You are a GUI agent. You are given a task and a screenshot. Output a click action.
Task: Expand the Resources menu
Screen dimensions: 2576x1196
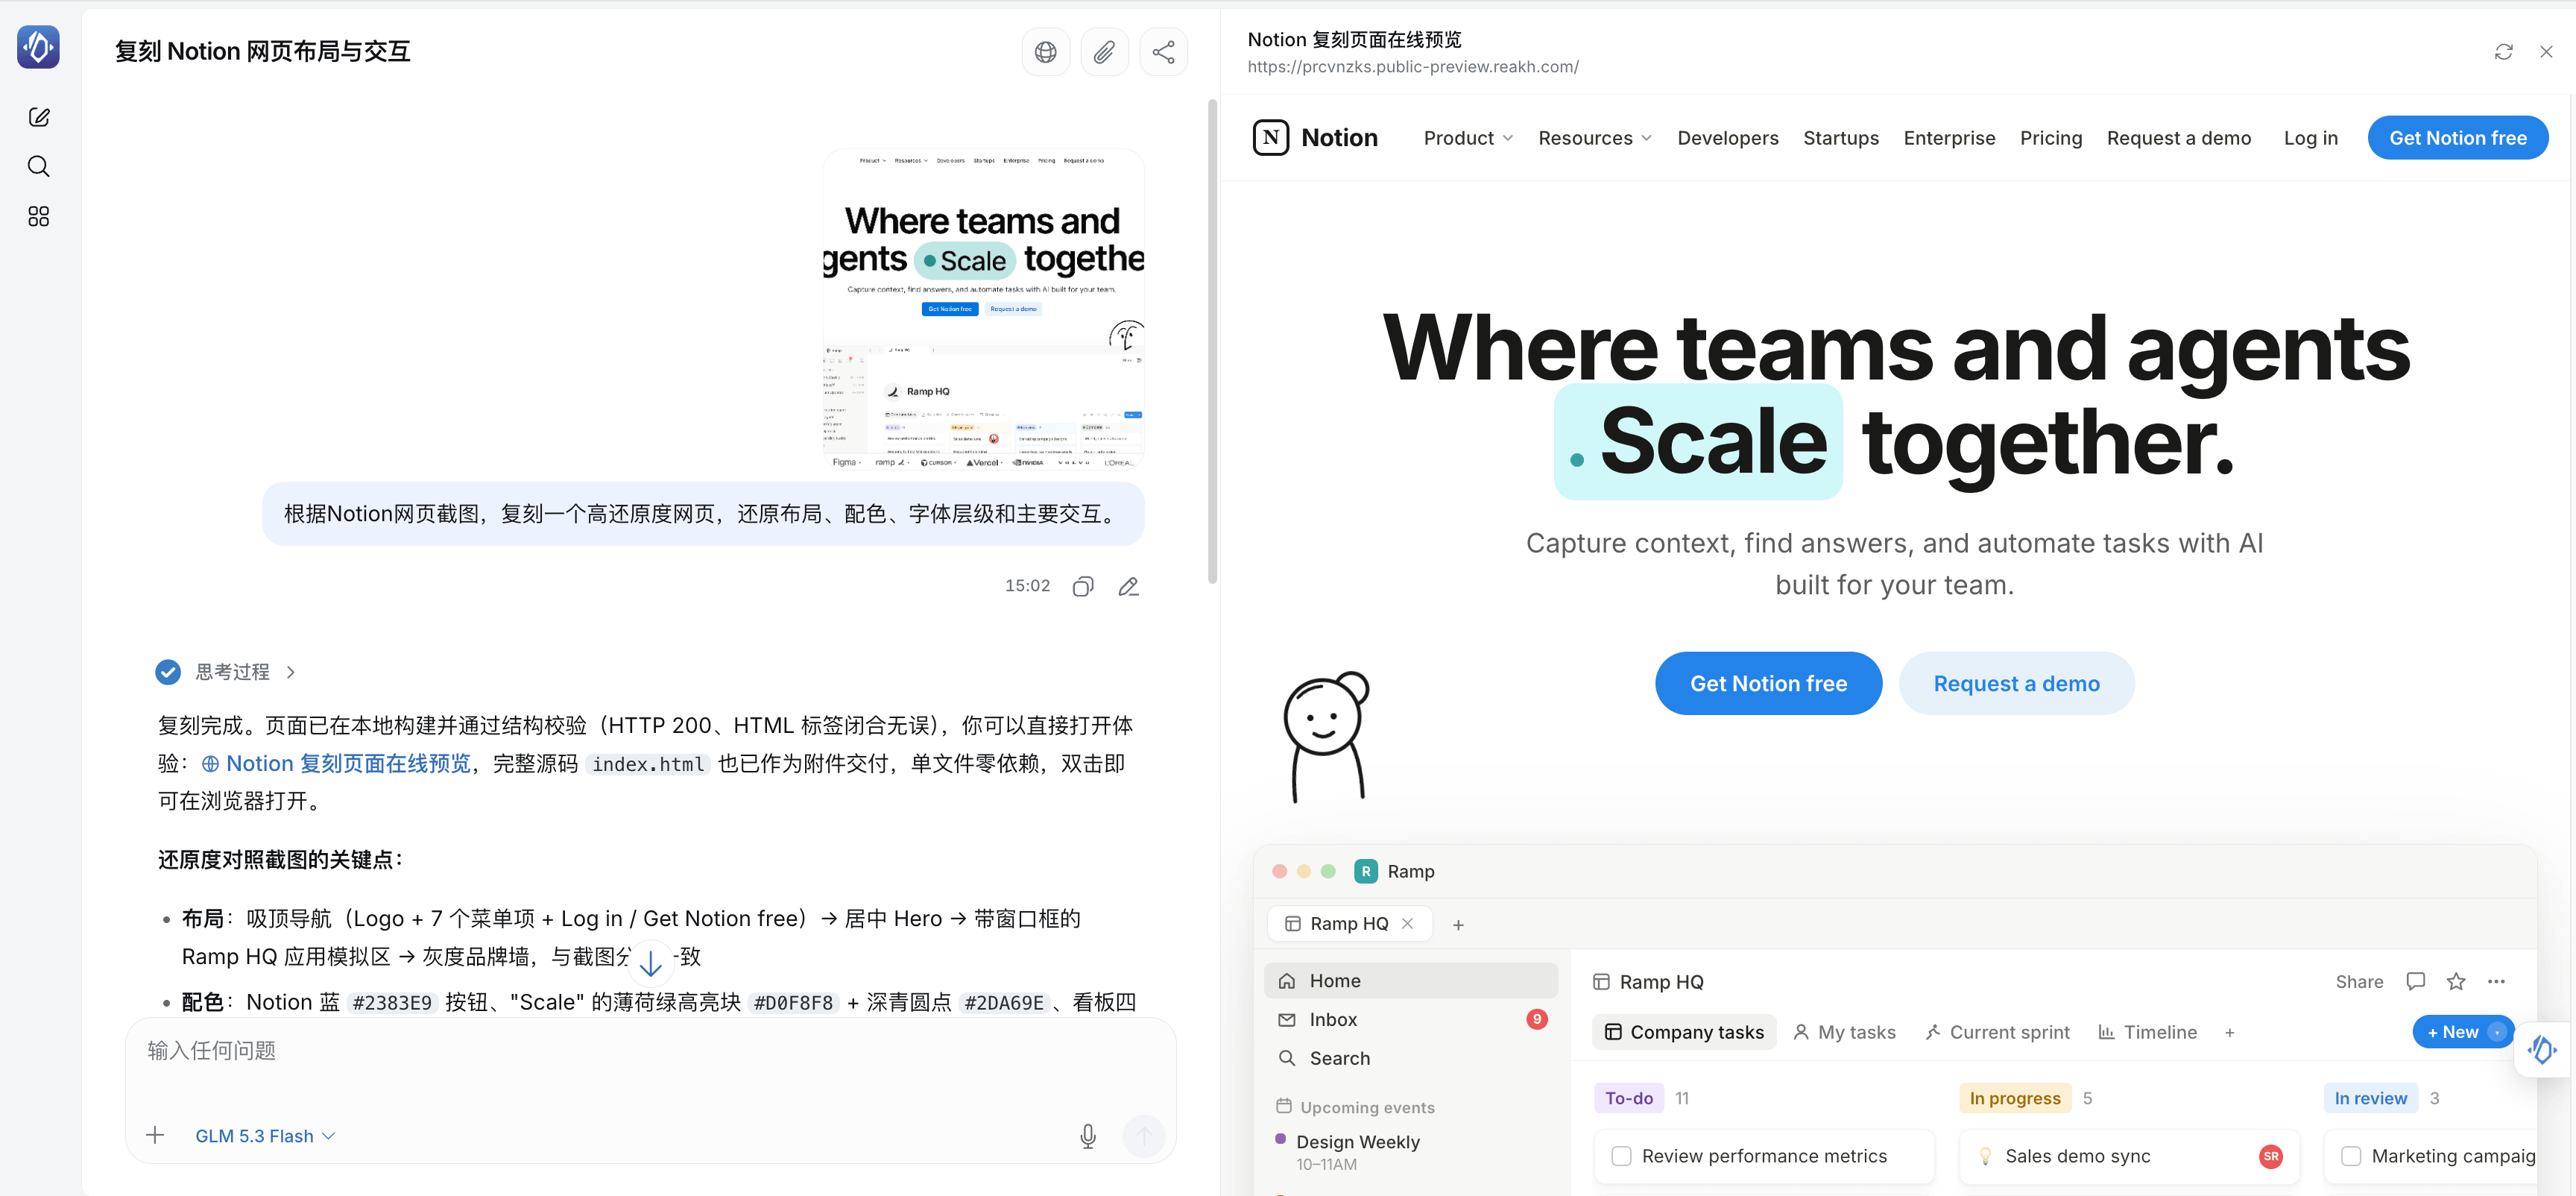pyautogui.click(x=1595, y=138)
